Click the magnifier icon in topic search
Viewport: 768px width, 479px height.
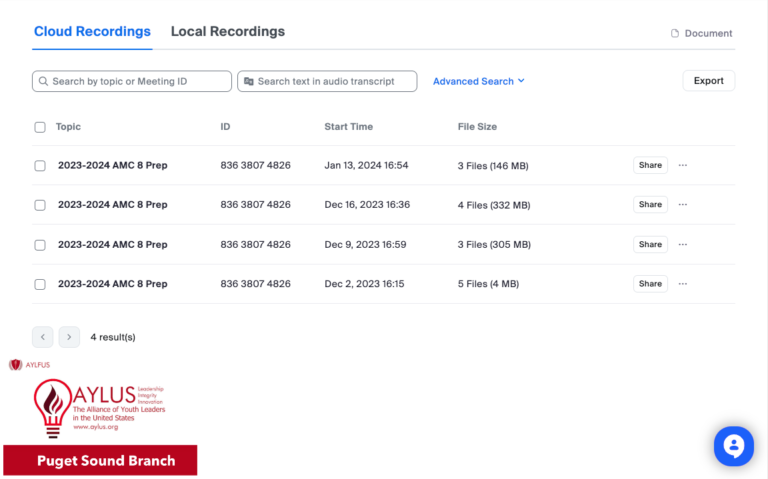tap(43, 81)
